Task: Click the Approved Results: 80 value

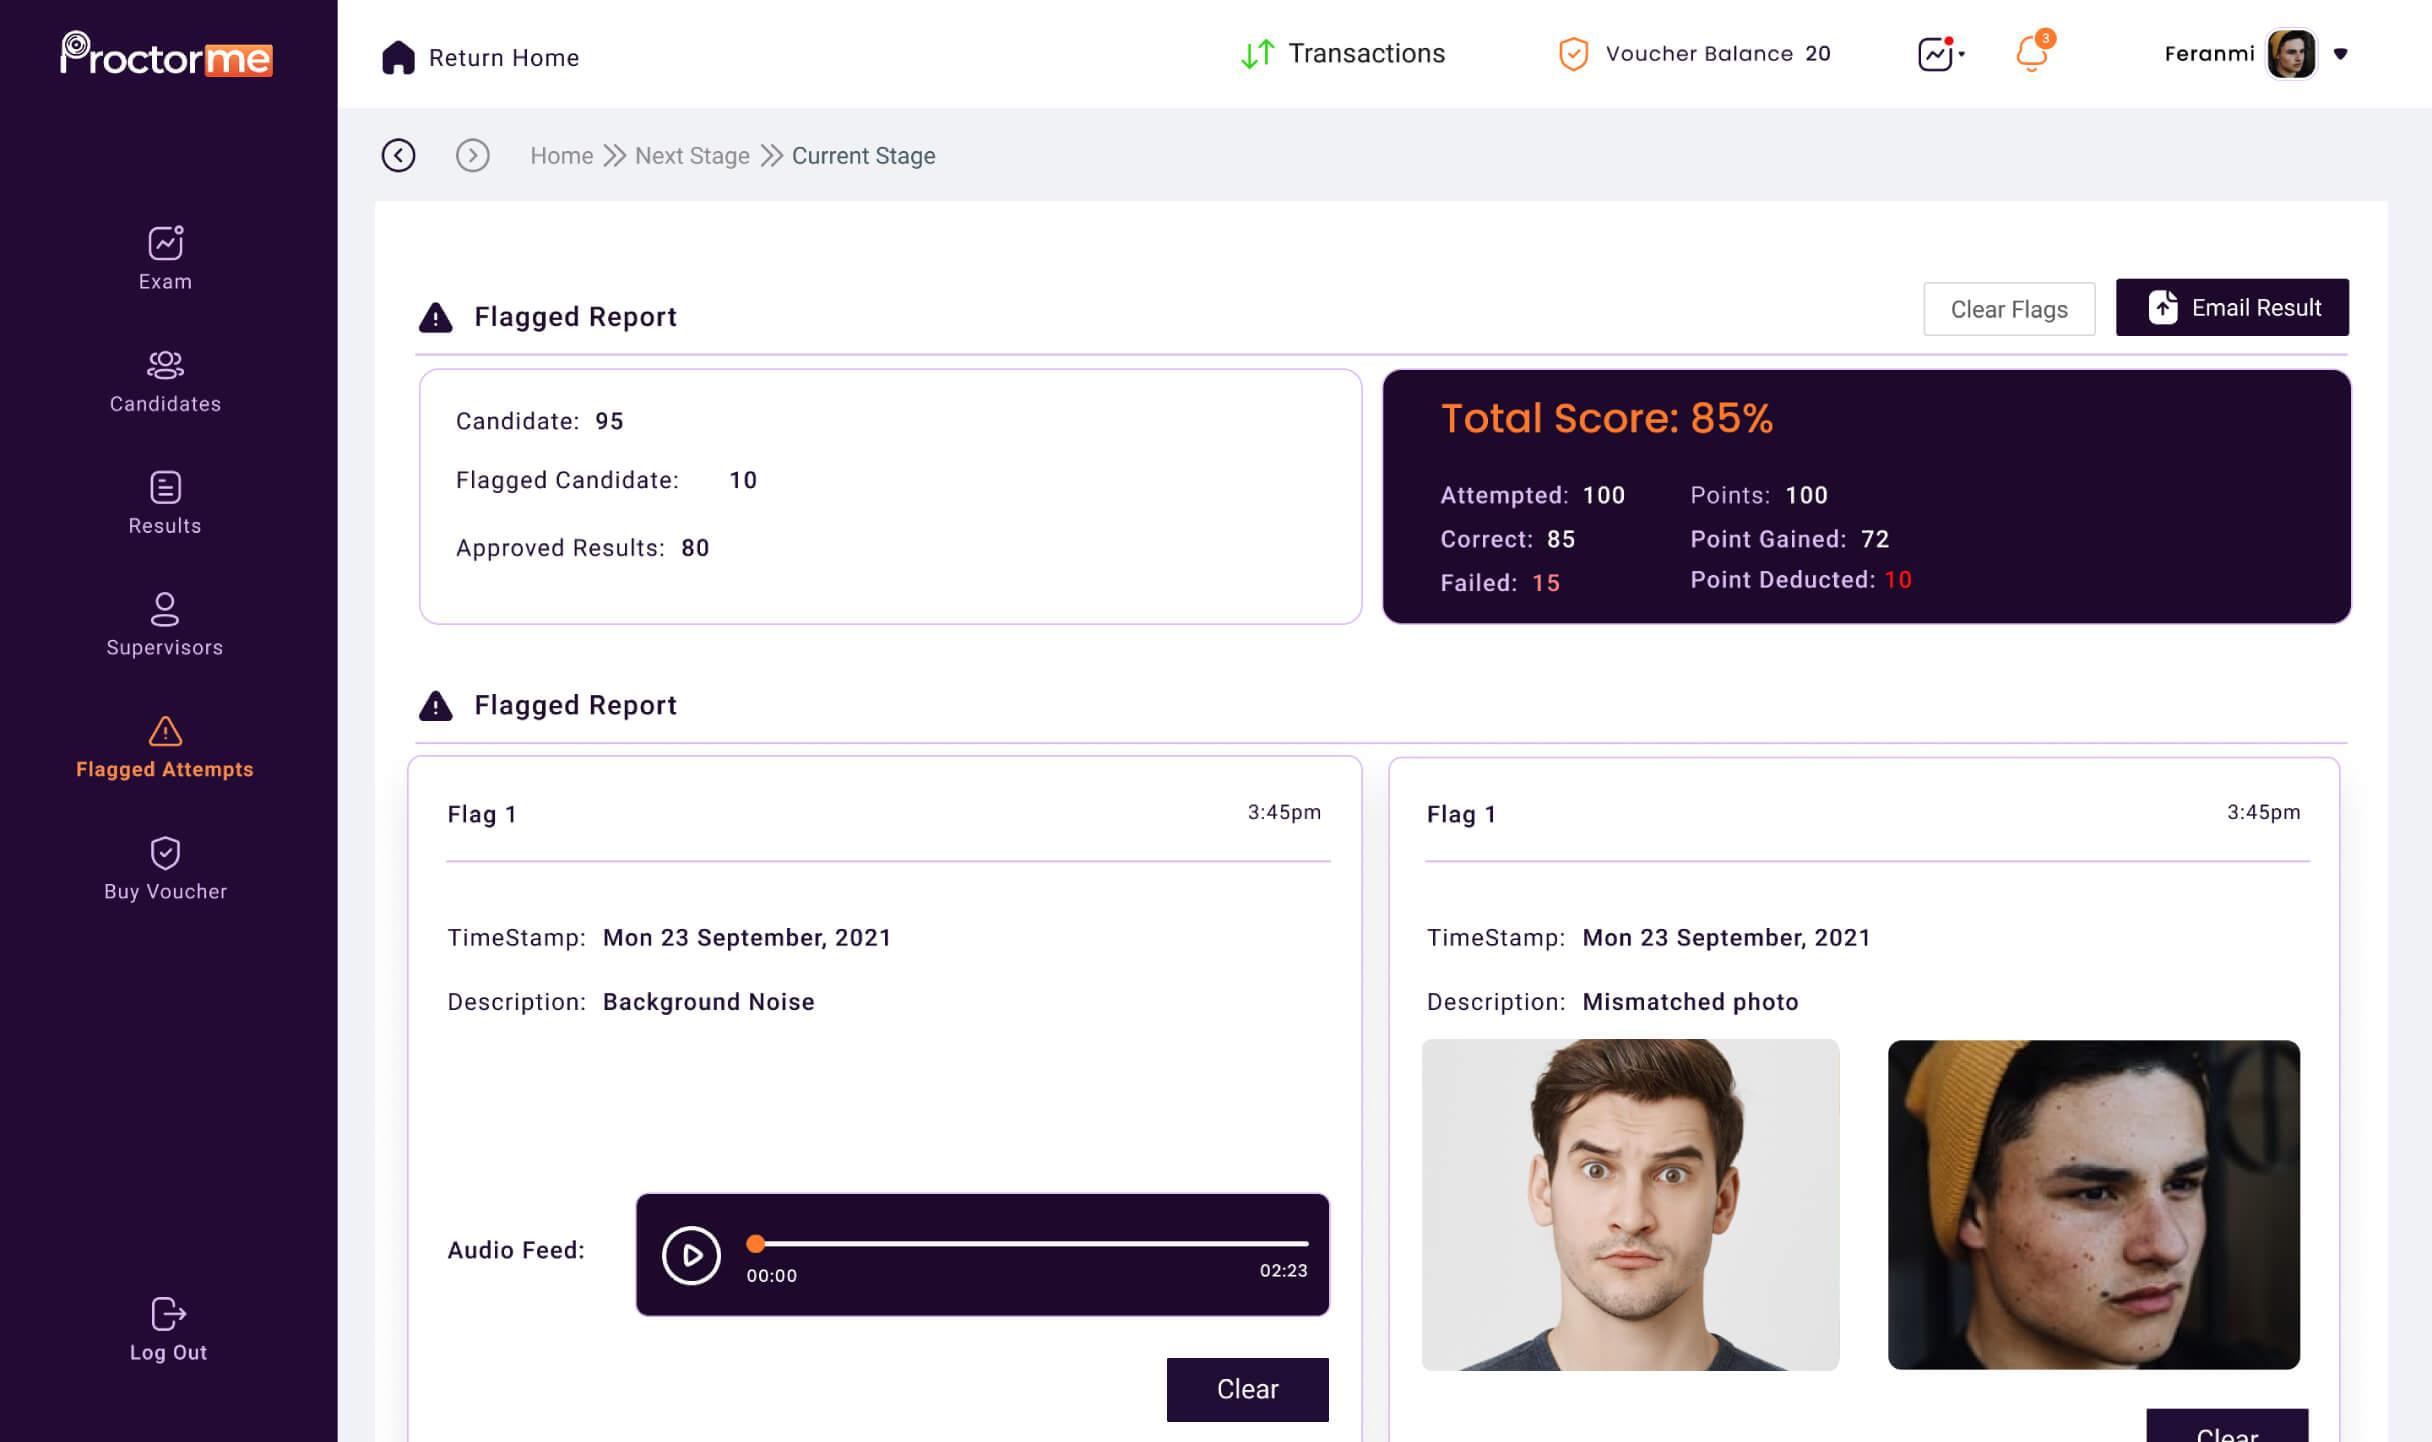Action: click(695, 548)
